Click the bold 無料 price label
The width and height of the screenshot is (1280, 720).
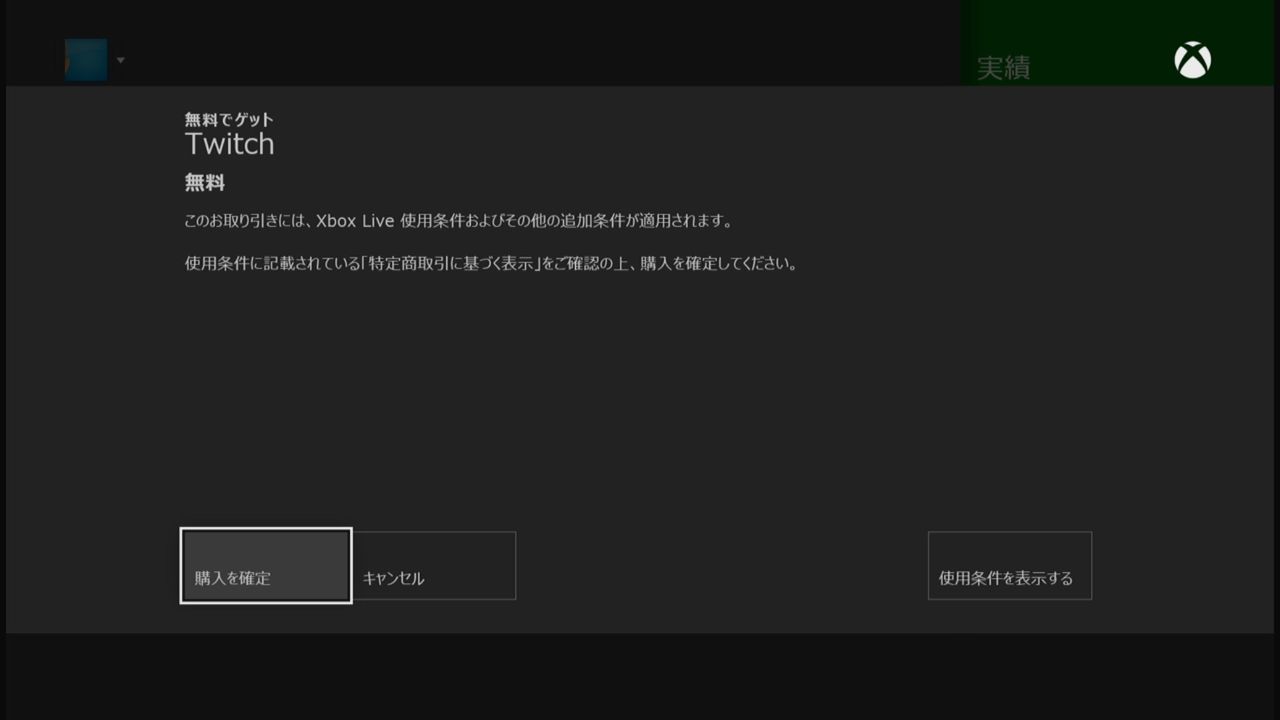[x=205, y=183]
